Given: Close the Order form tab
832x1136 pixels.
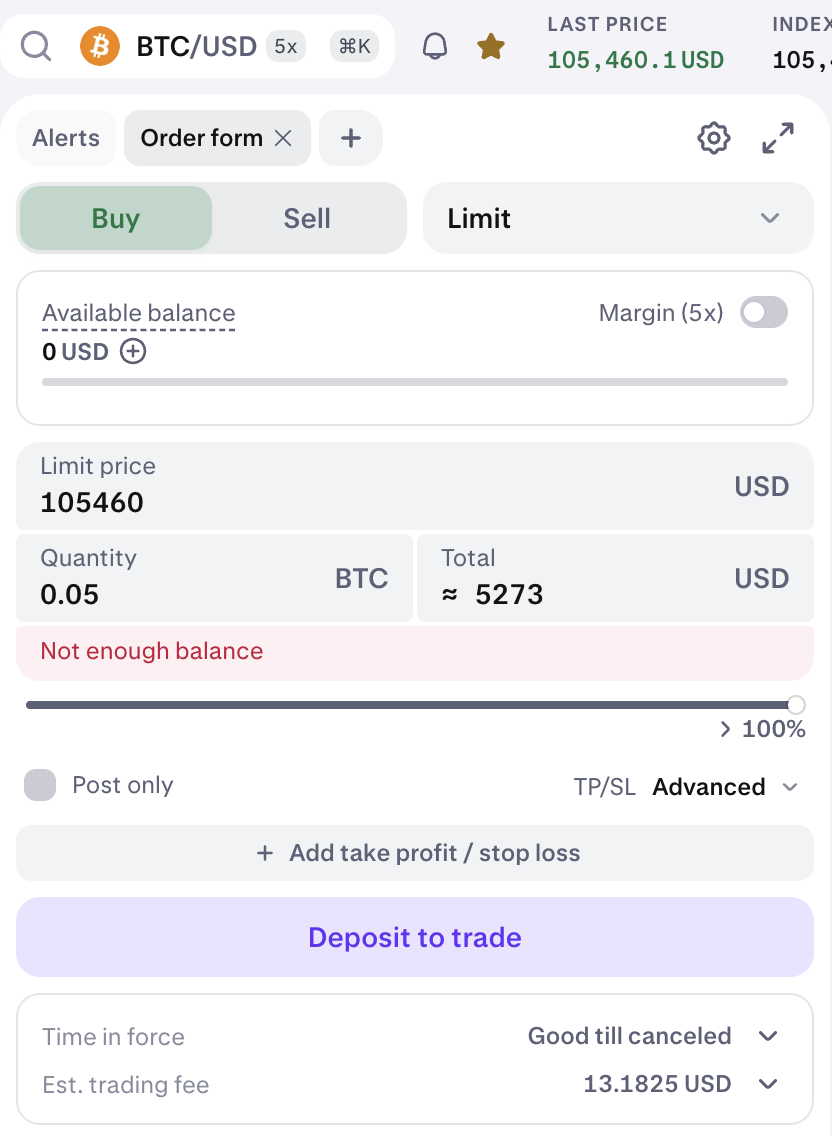Looking at the screenshot, I should pyautogui.click(x=284, y=138).
